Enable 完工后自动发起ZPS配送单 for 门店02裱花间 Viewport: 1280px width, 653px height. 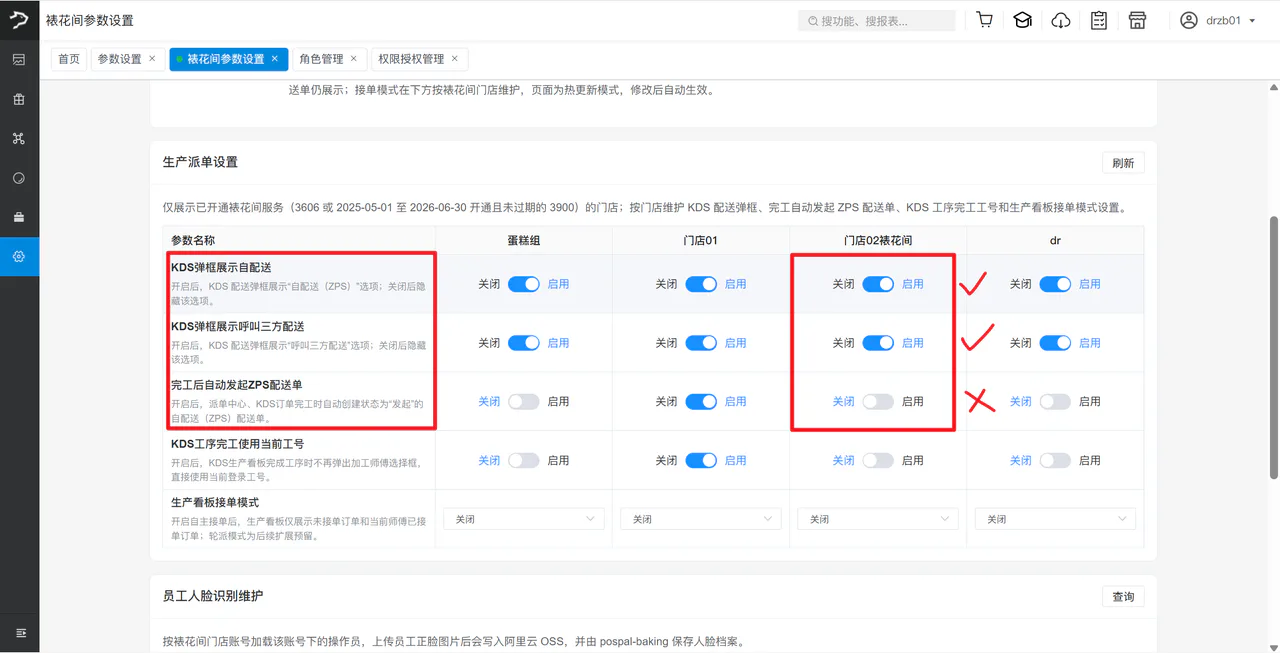pyautogui.click(x=878, y=402)
